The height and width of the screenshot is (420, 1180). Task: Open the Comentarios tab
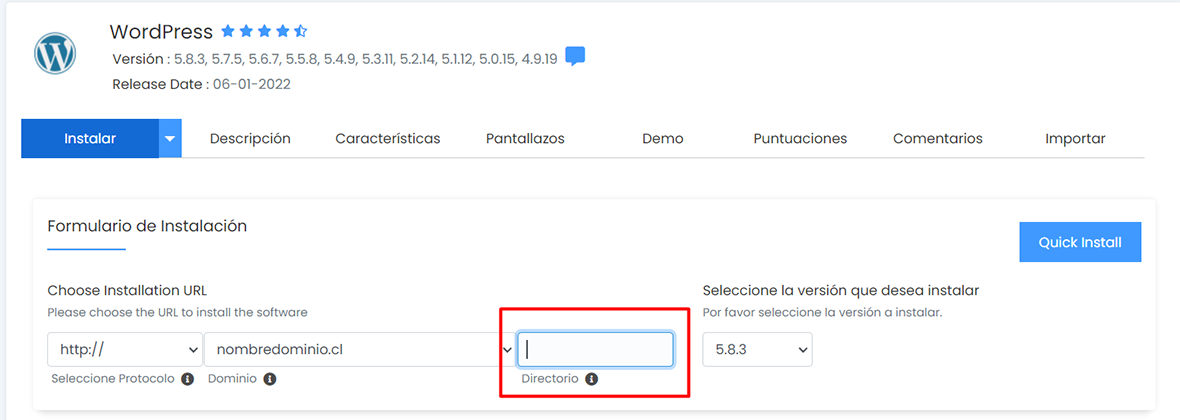pyautogui.click(x=938, y=138)
